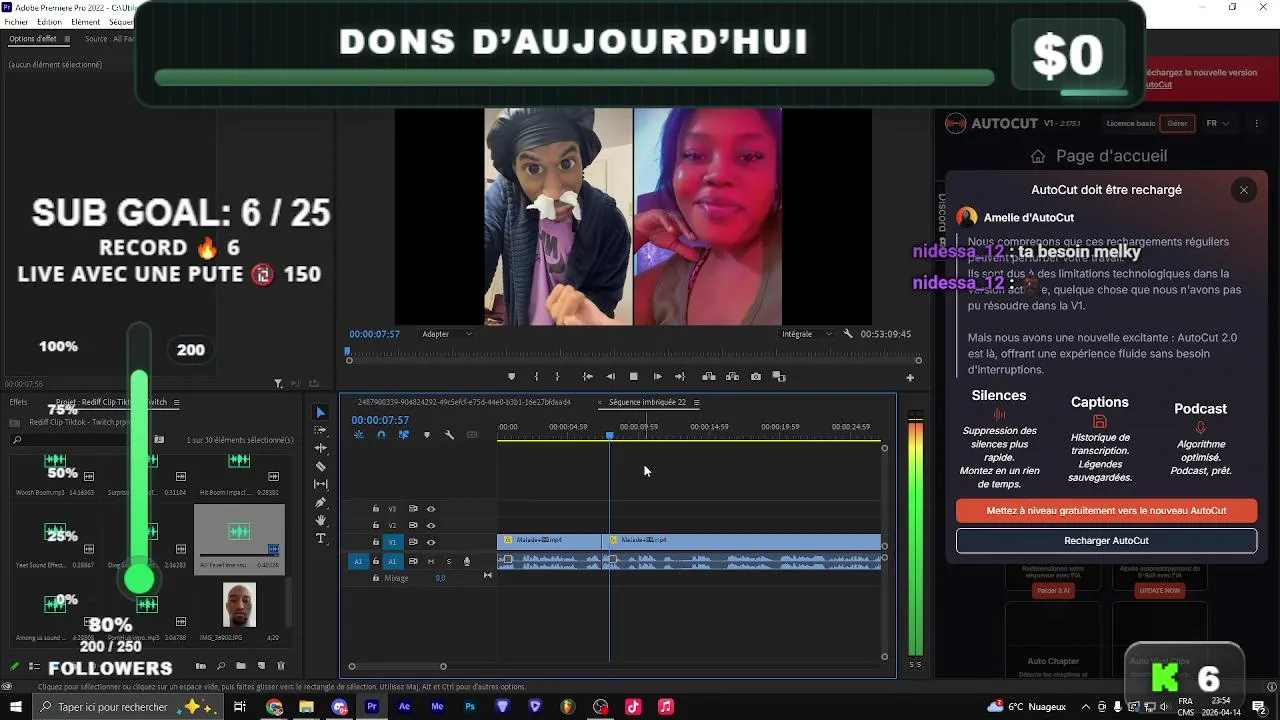
Task: Toggle the V3 track lock
Action: pos(376,509)
